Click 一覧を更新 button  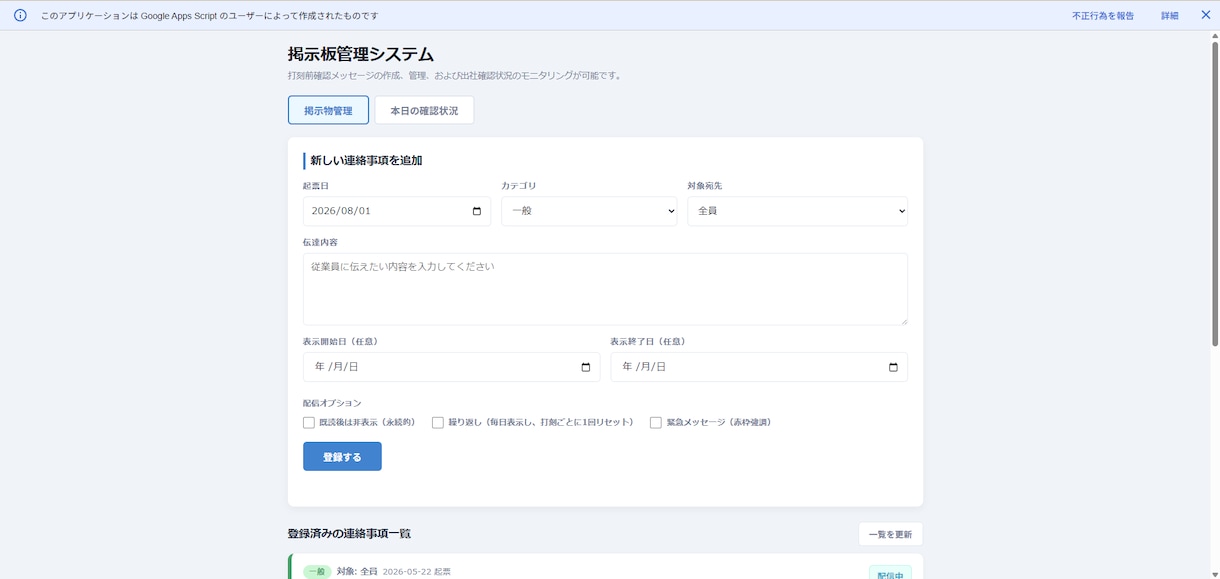tap(890, 534)
